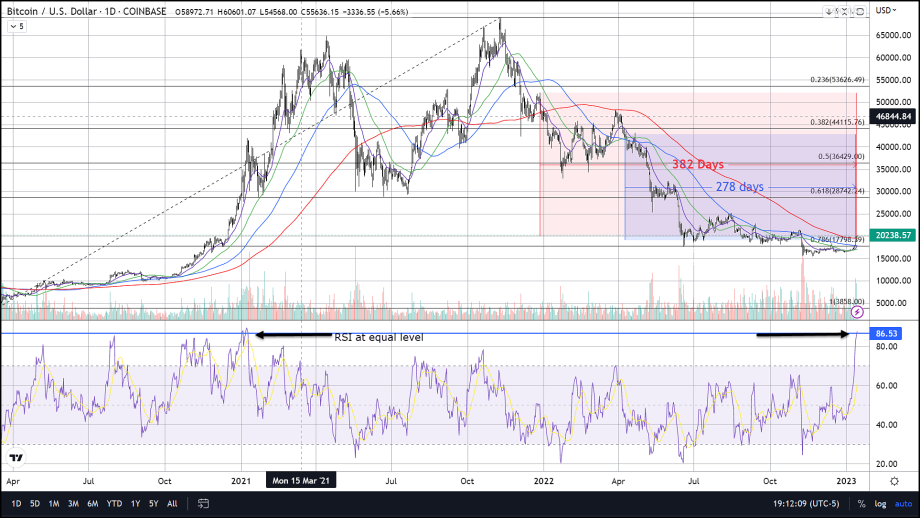Toggle percent scale on price axis
Viewport: 920px width, 518px height.
859,503
